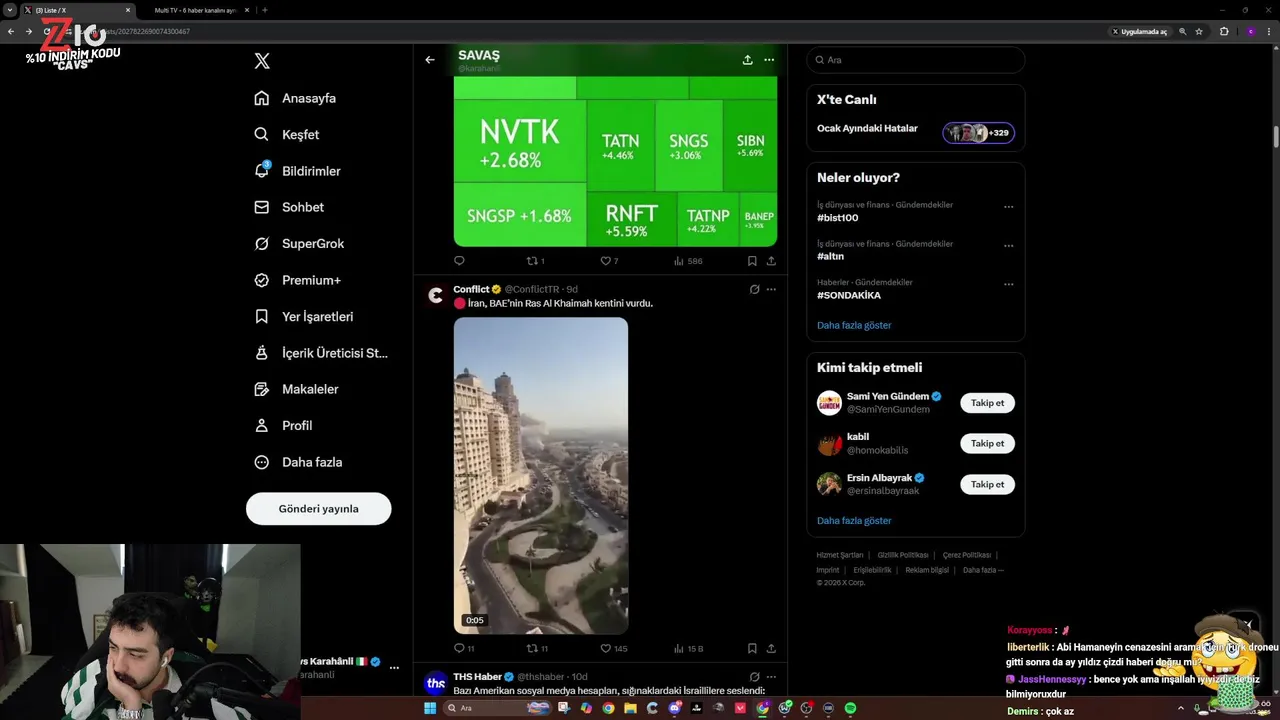View analytics of the Conflict post
The width and height of the screenshot is (1280, 720).
click(x=688, y=648)
